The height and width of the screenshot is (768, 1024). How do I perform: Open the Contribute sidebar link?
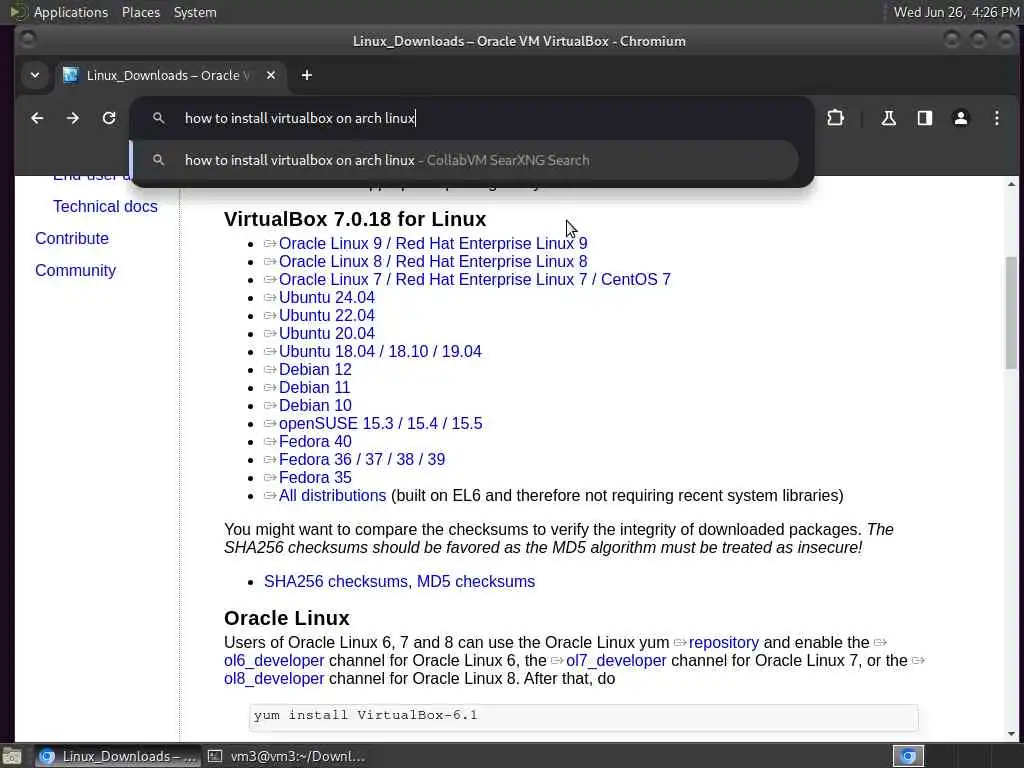point(72,238)
